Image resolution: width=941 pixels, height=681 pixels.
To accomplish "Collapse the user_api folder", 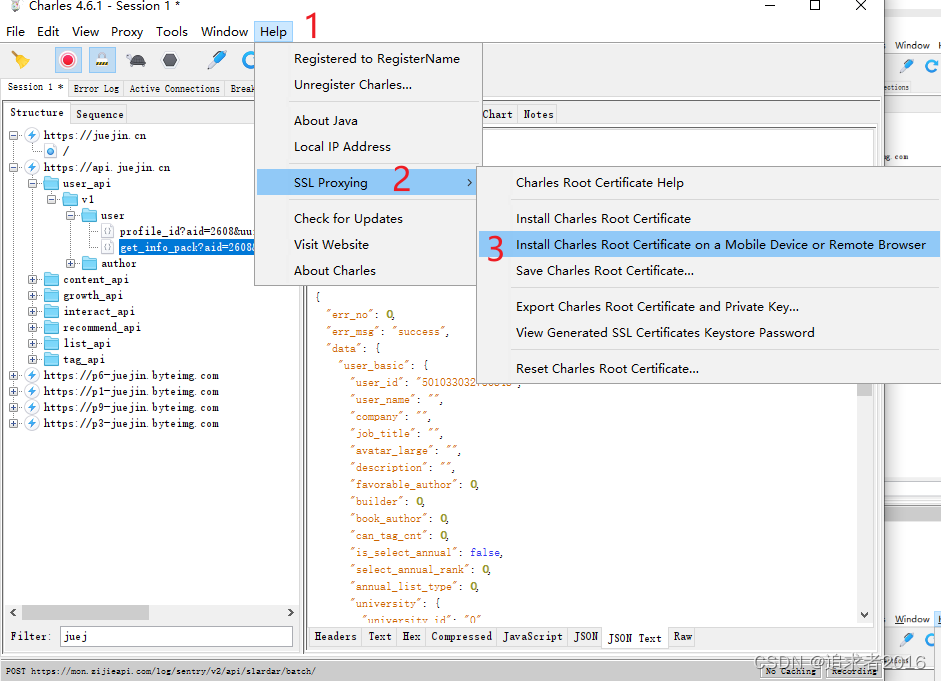I will [x=32, y=184].
